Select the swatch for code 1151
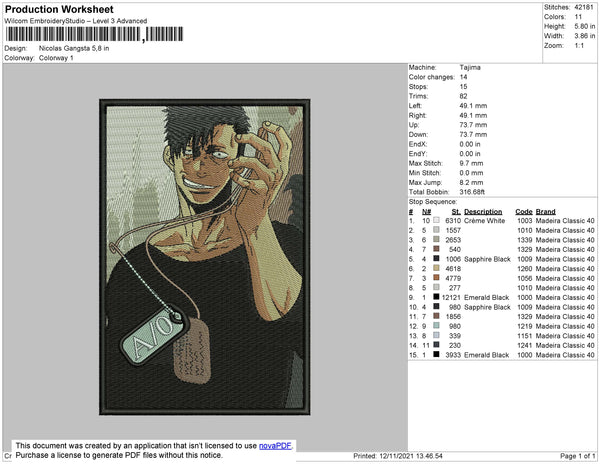Viewport: 600px width, 464px height. click(x=436, y=335)
